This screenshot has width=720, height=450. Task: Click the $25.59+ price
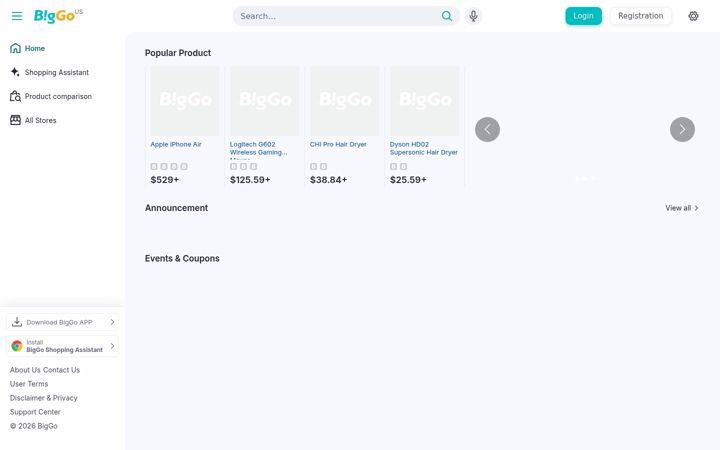408,180
